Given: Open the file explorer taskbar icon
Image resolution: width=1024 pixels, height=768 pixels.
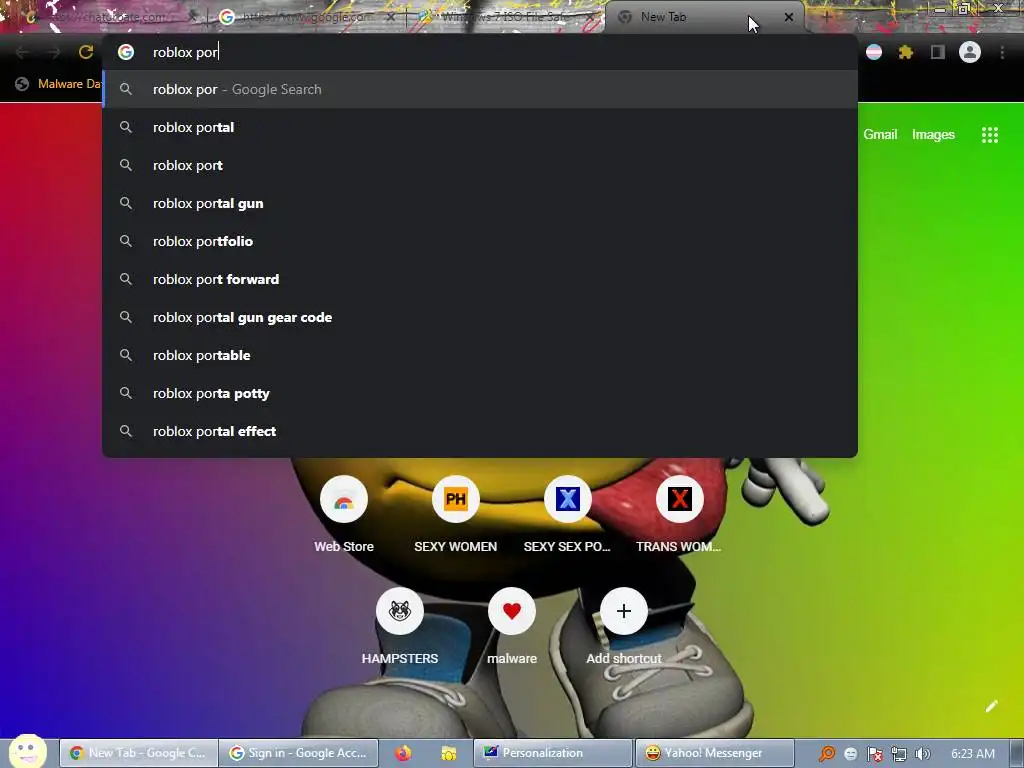Looking at the screenshot, I should [449, 753].
